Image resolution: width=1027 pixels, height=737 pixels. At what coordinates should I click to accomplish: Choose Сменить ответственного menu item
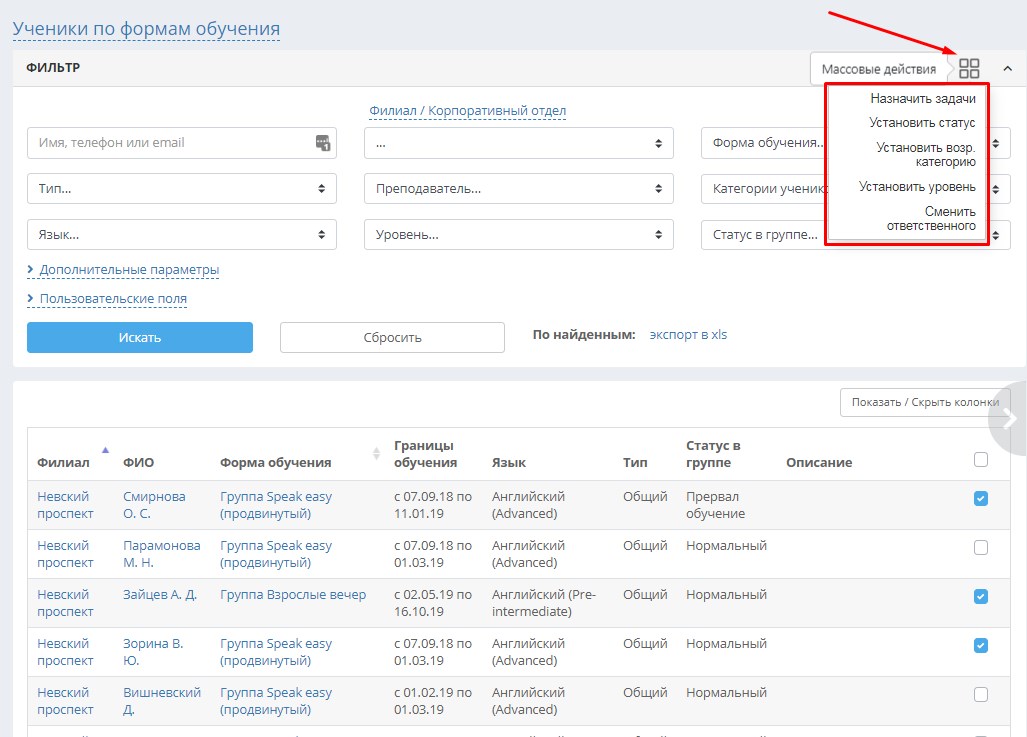point(931,219)
